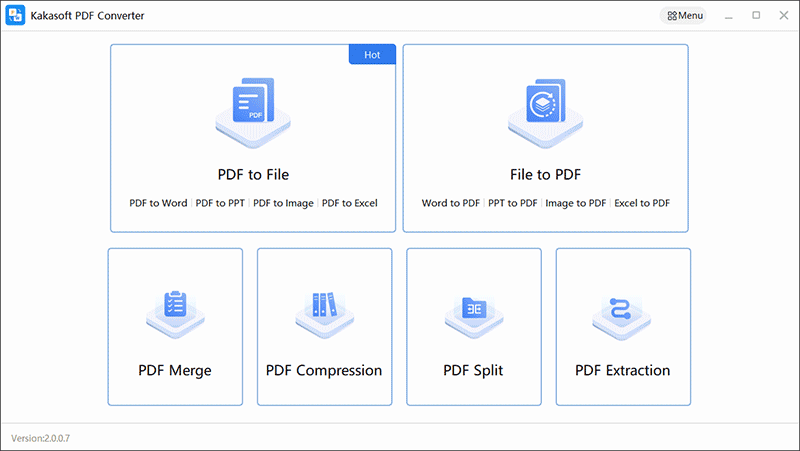This screenshot has width=800, height=451.
Task: Choose Image to PDF option
Action: pos(576,203)
